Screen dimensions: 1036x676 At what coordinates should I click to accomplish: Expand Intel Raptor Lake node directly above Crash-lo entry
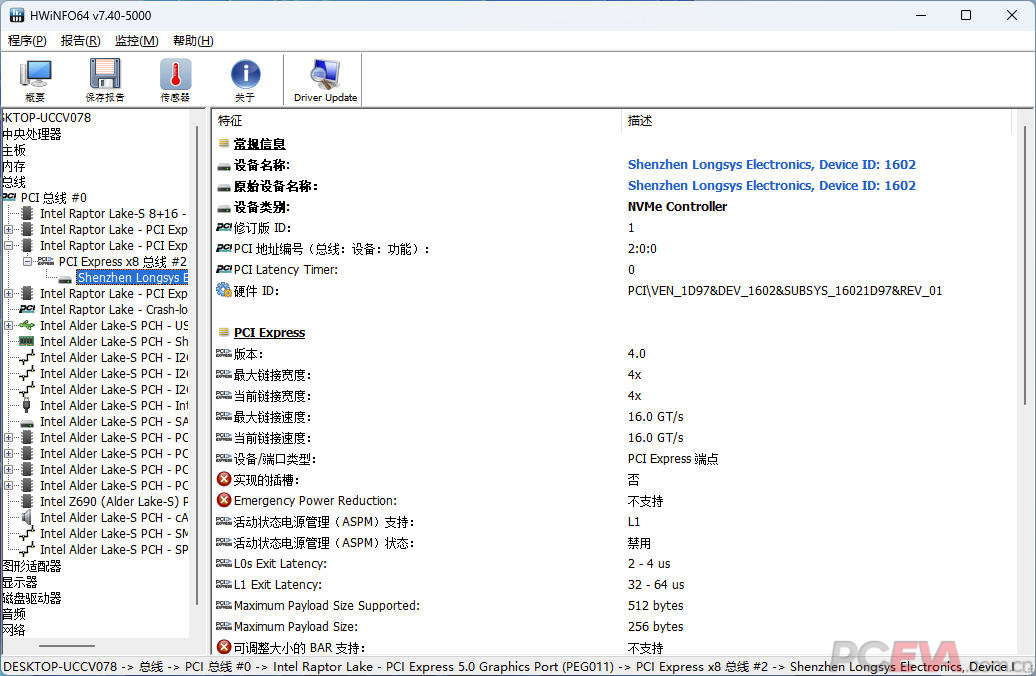tap(9, 293)
